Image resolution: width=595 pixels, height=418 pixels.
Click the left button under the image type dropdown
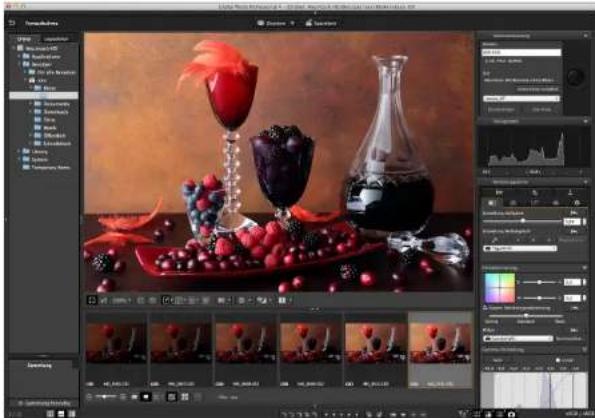[x=501, y=109]
